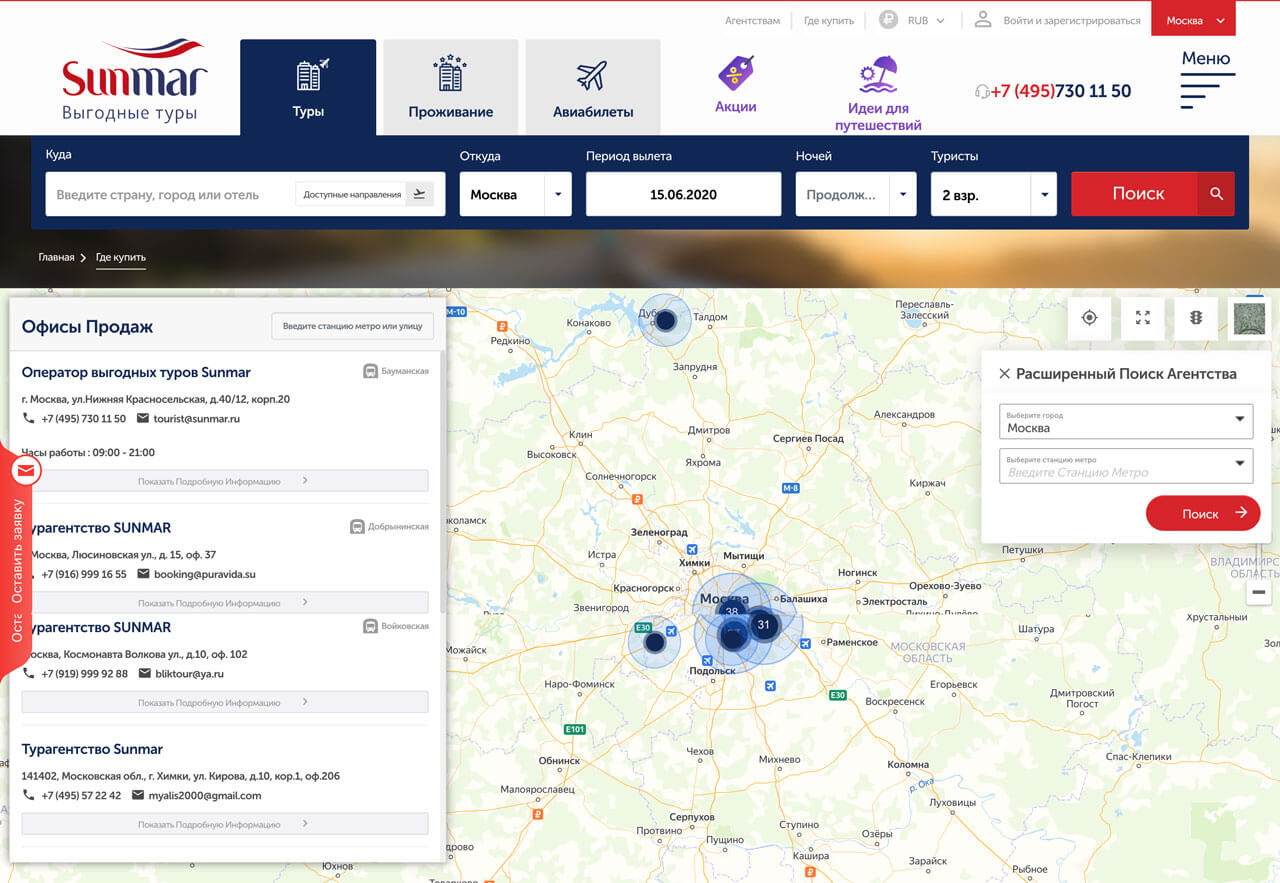Click the map cluster marker labeled 38
Viewport: 1280px width, 883px height.
(732, 611)
